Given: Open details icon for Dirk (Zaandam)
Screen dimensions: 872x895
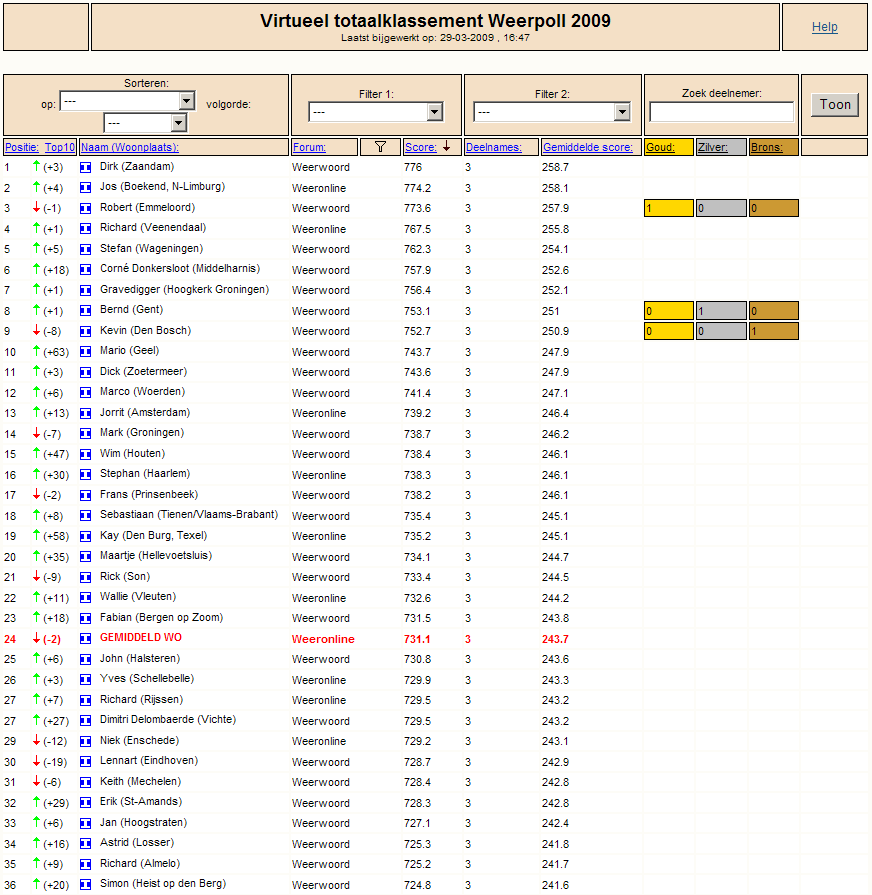Looking at the screenshot, I should pos(86,167).
